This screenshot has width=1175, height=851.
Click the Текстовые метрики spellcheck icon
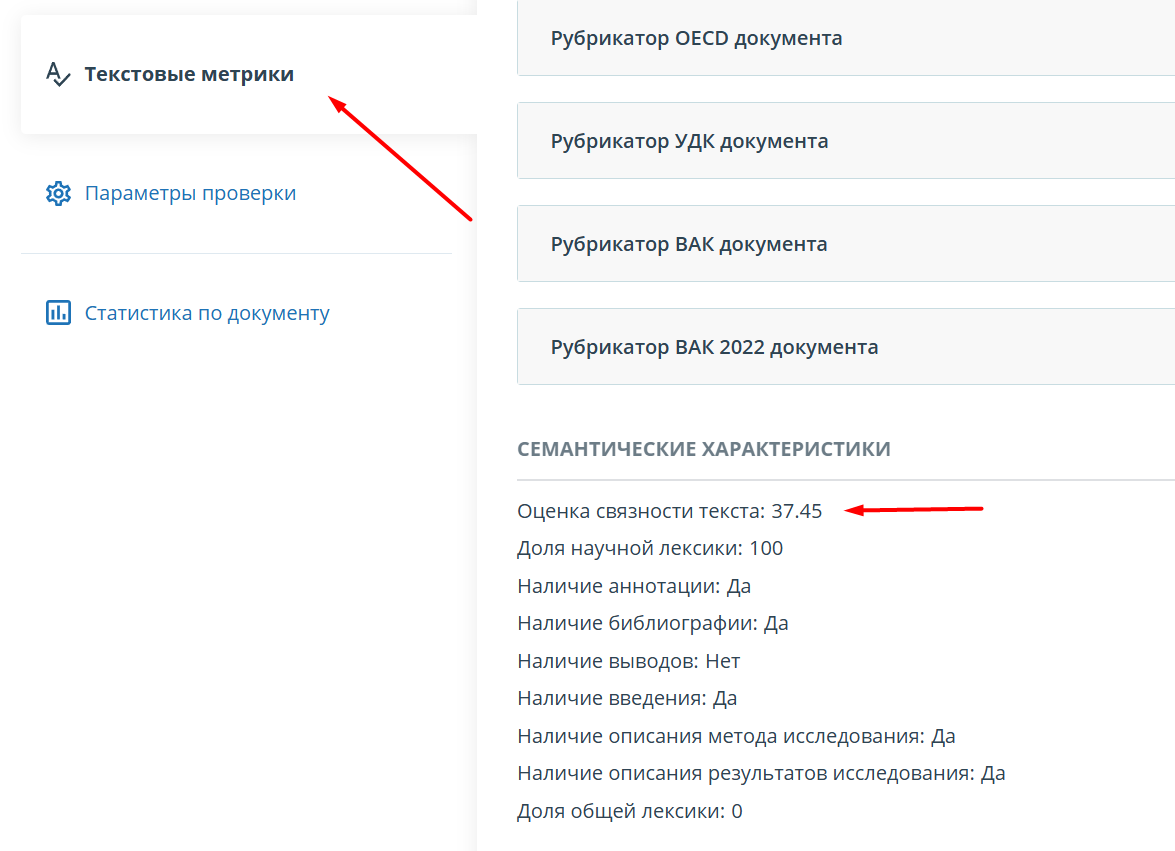point(58,74)
